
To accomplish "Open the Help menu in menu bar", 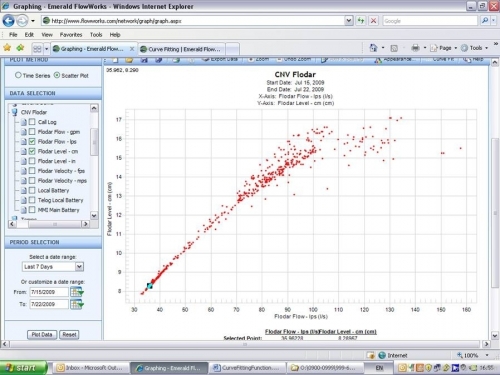I will click(115, 35).
